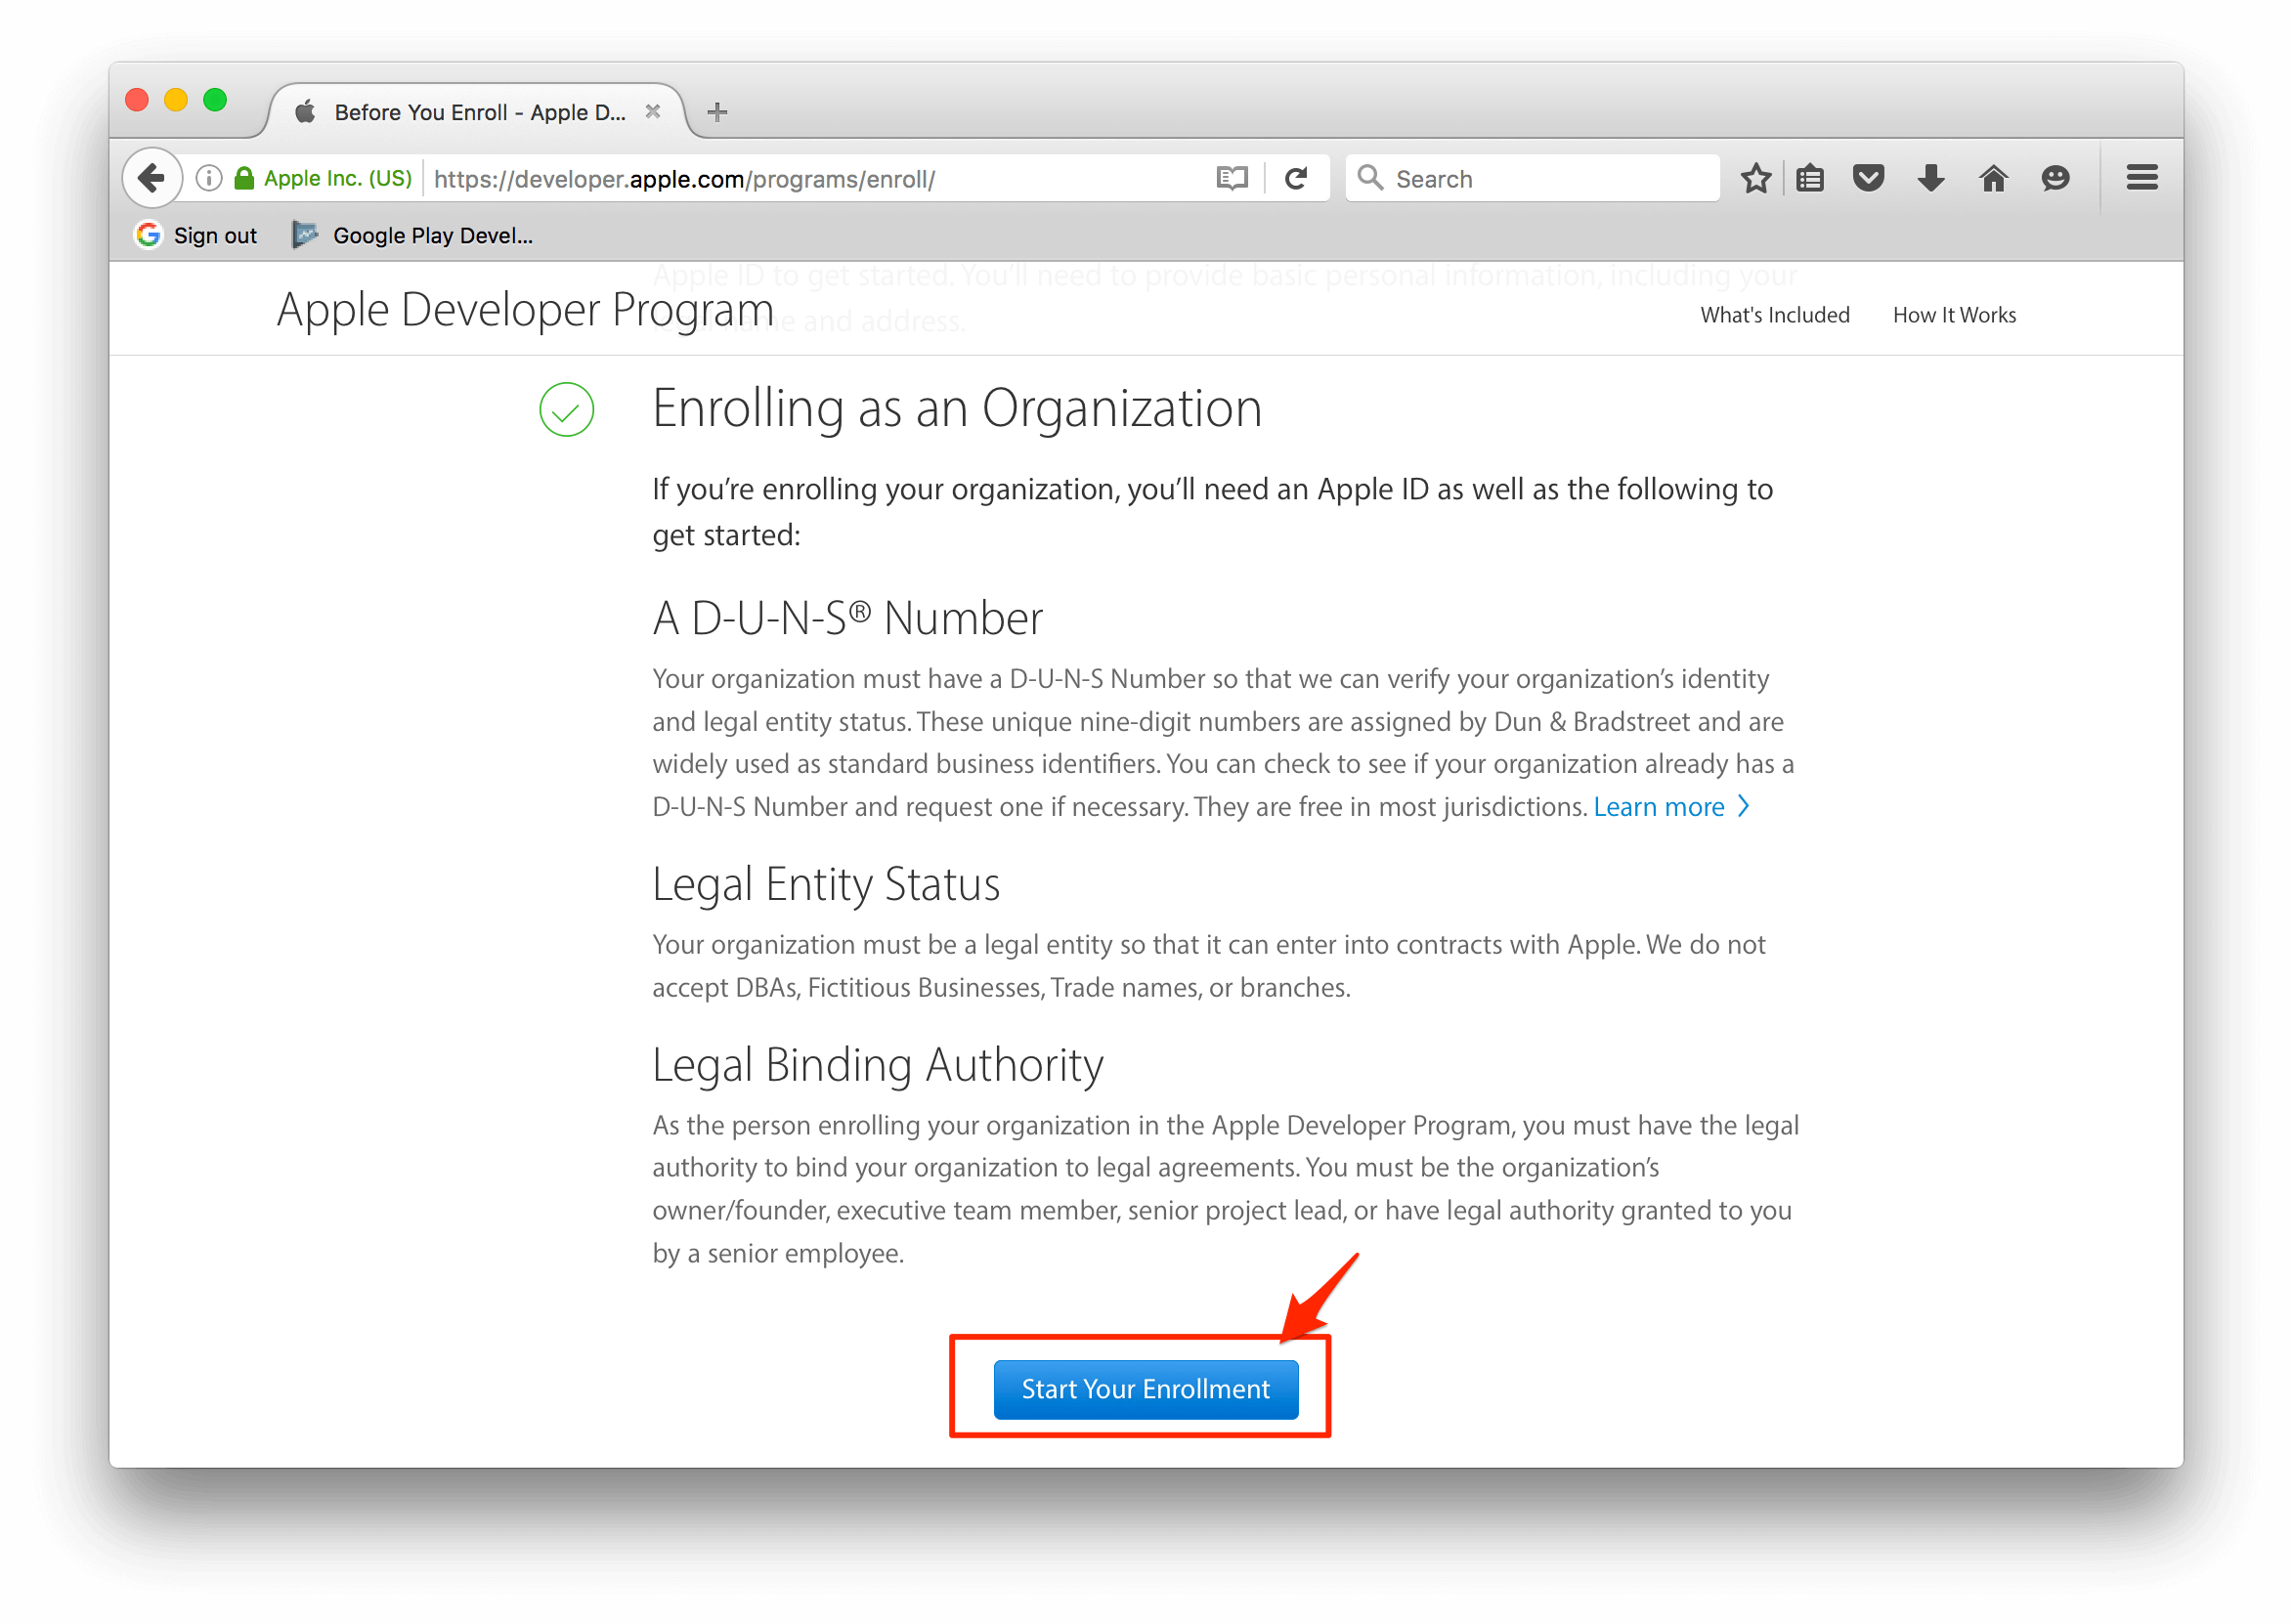Click the Pocket save icon
This screenshot has width=2293, height=1624.
click(x=1868, y=178)
